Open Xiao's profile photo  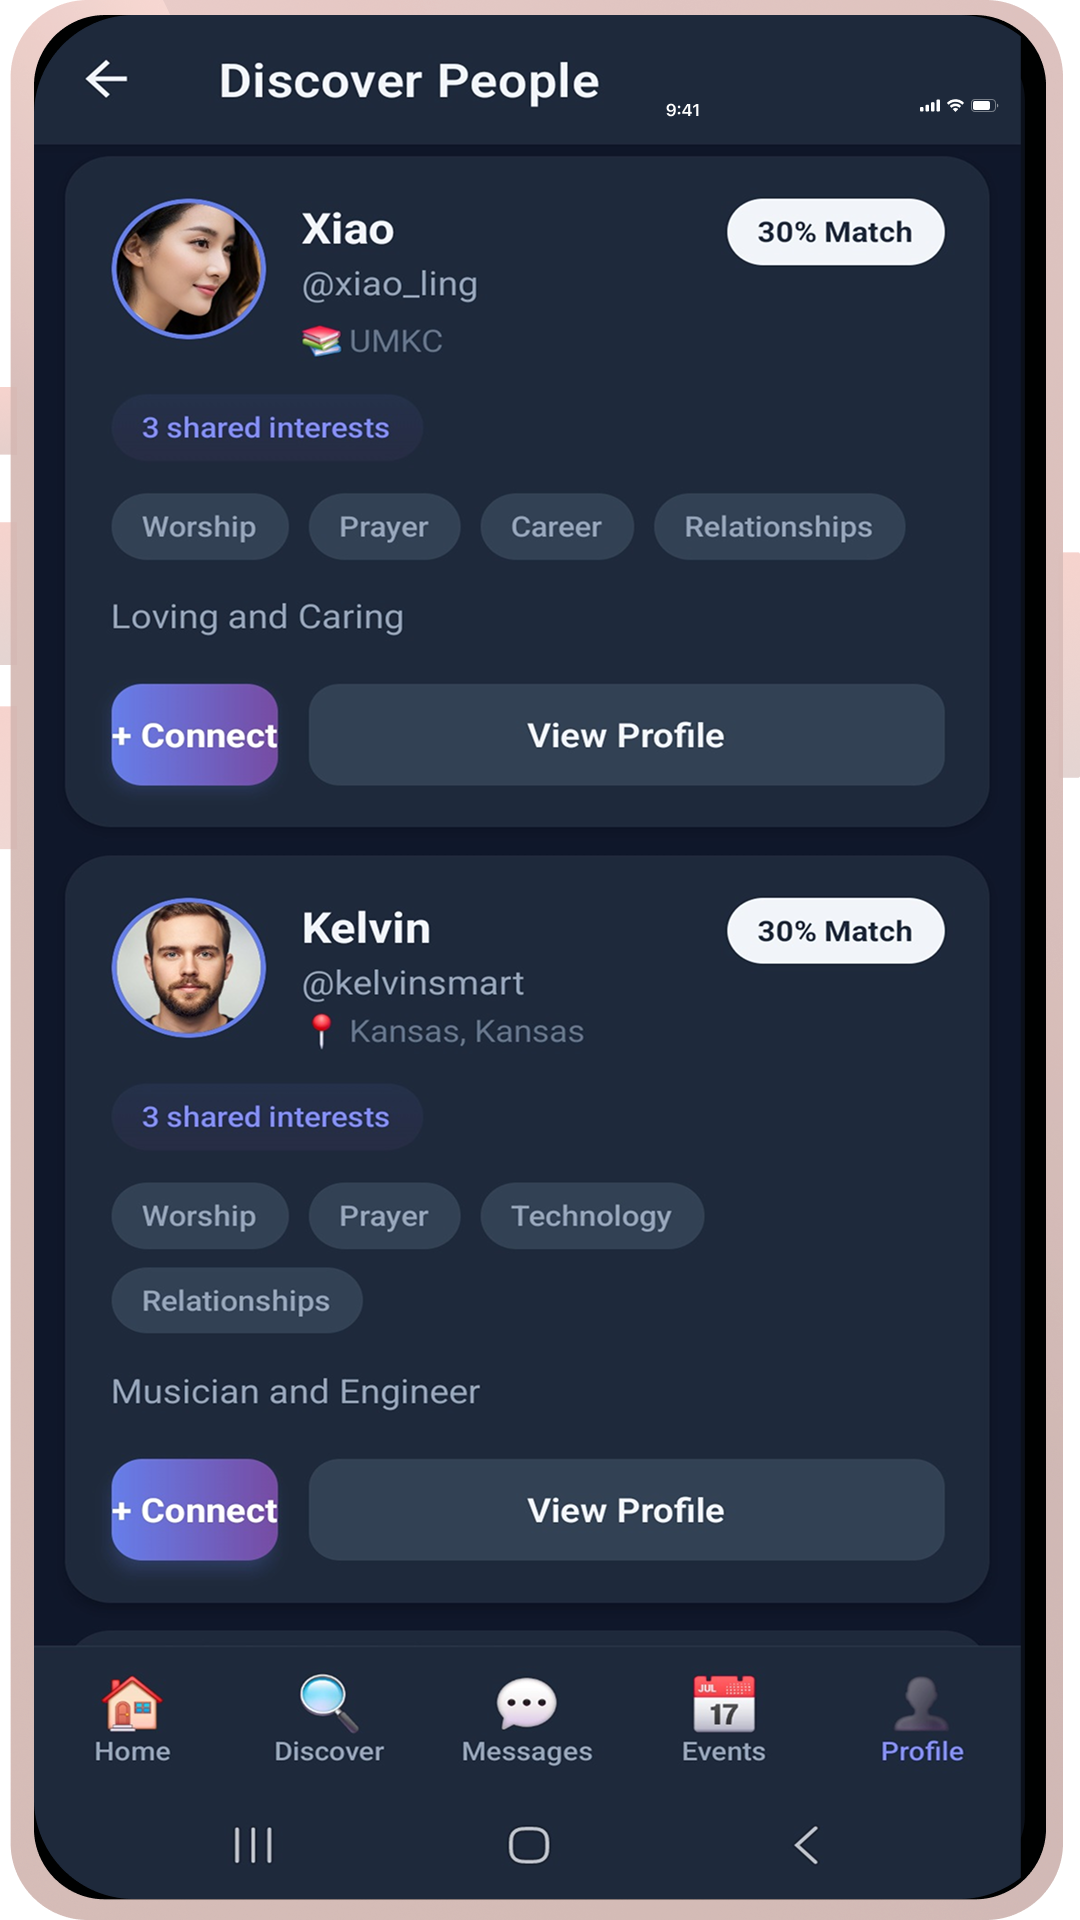click(x=189, y=268)
